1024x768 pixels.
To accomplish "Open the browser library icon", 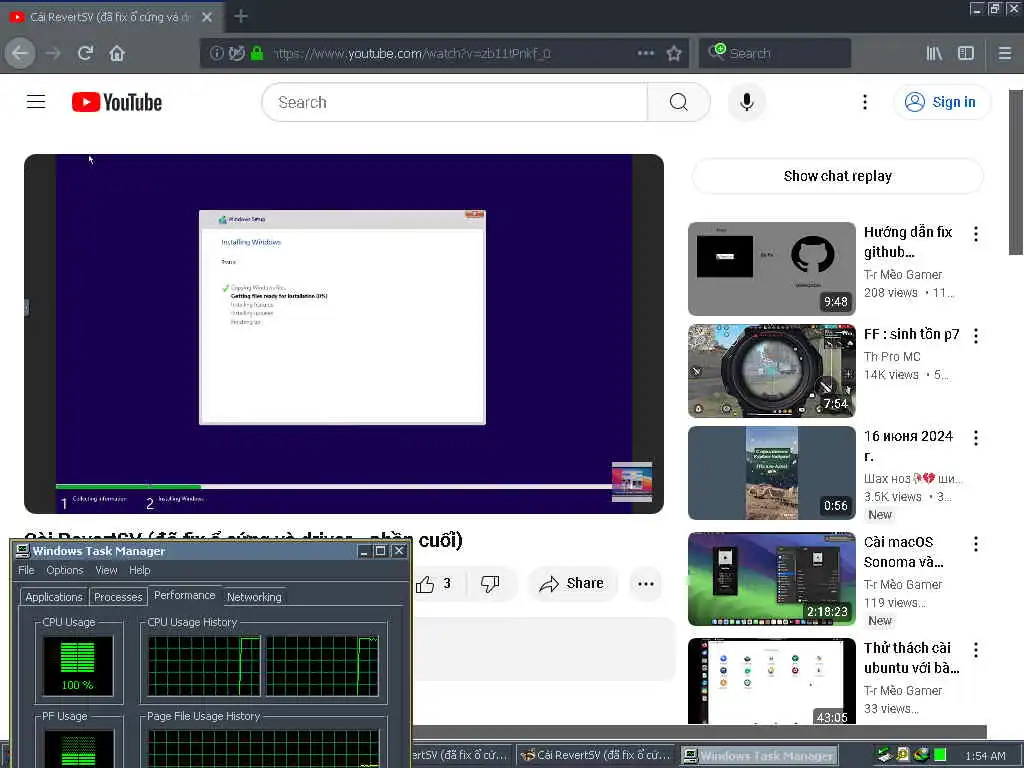I will pyautogui.click(x=934, y=54).
